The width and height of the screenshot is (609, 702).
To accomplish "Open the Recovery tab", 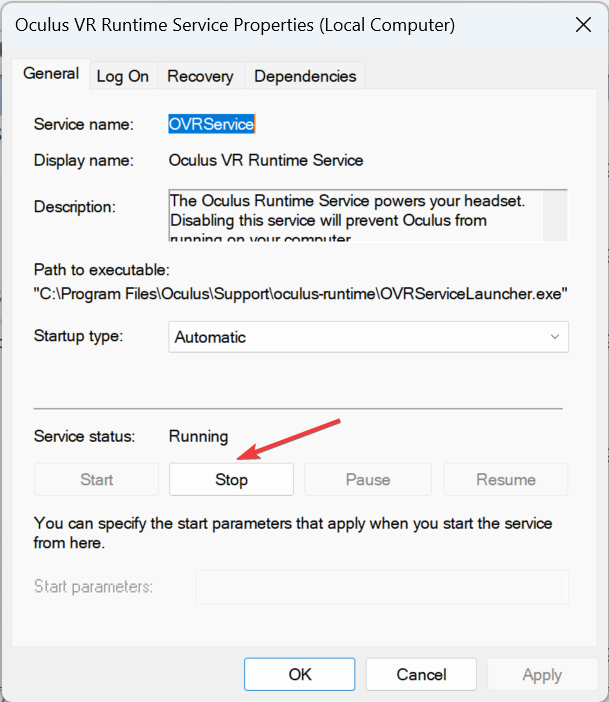I will (200, 77).
